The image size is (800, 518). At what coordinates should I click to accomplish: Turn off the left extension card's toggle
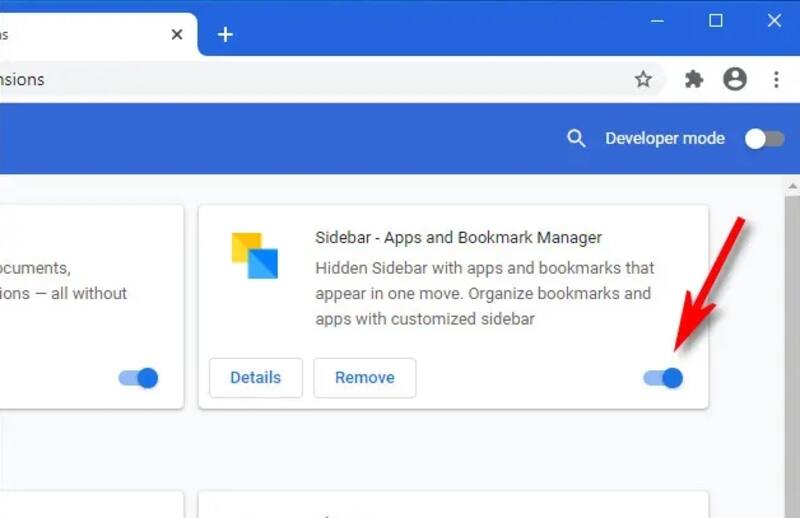coord(138,377)
